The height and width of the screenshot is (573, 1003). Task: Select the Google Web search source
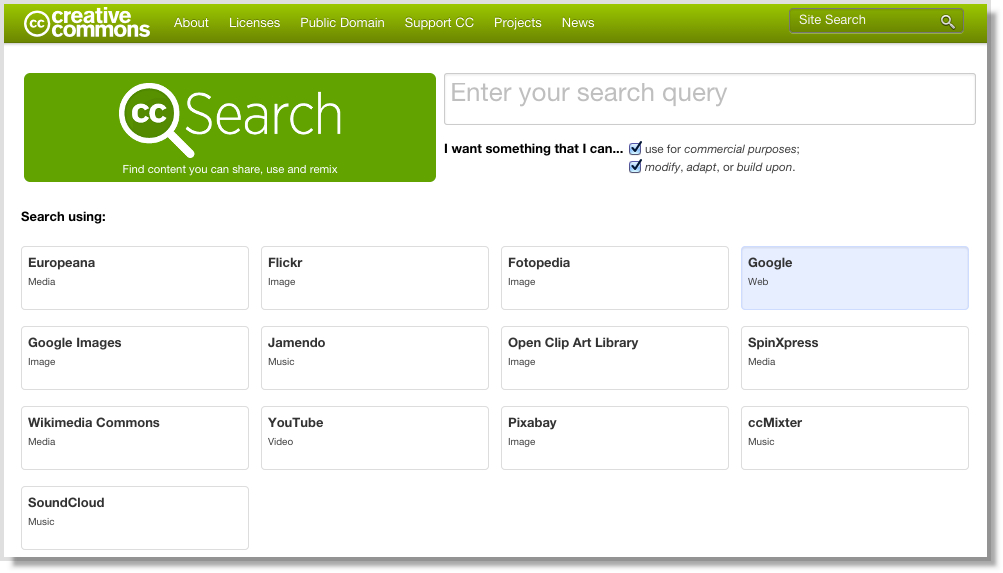pyautogui.click(x=855, y=278)
